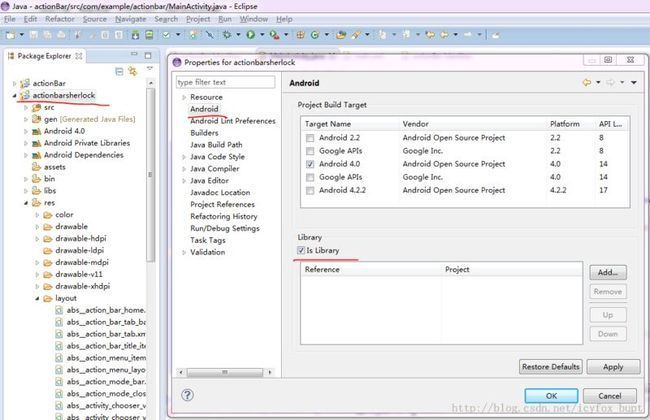Open the File menu

(x=10, y=19)
